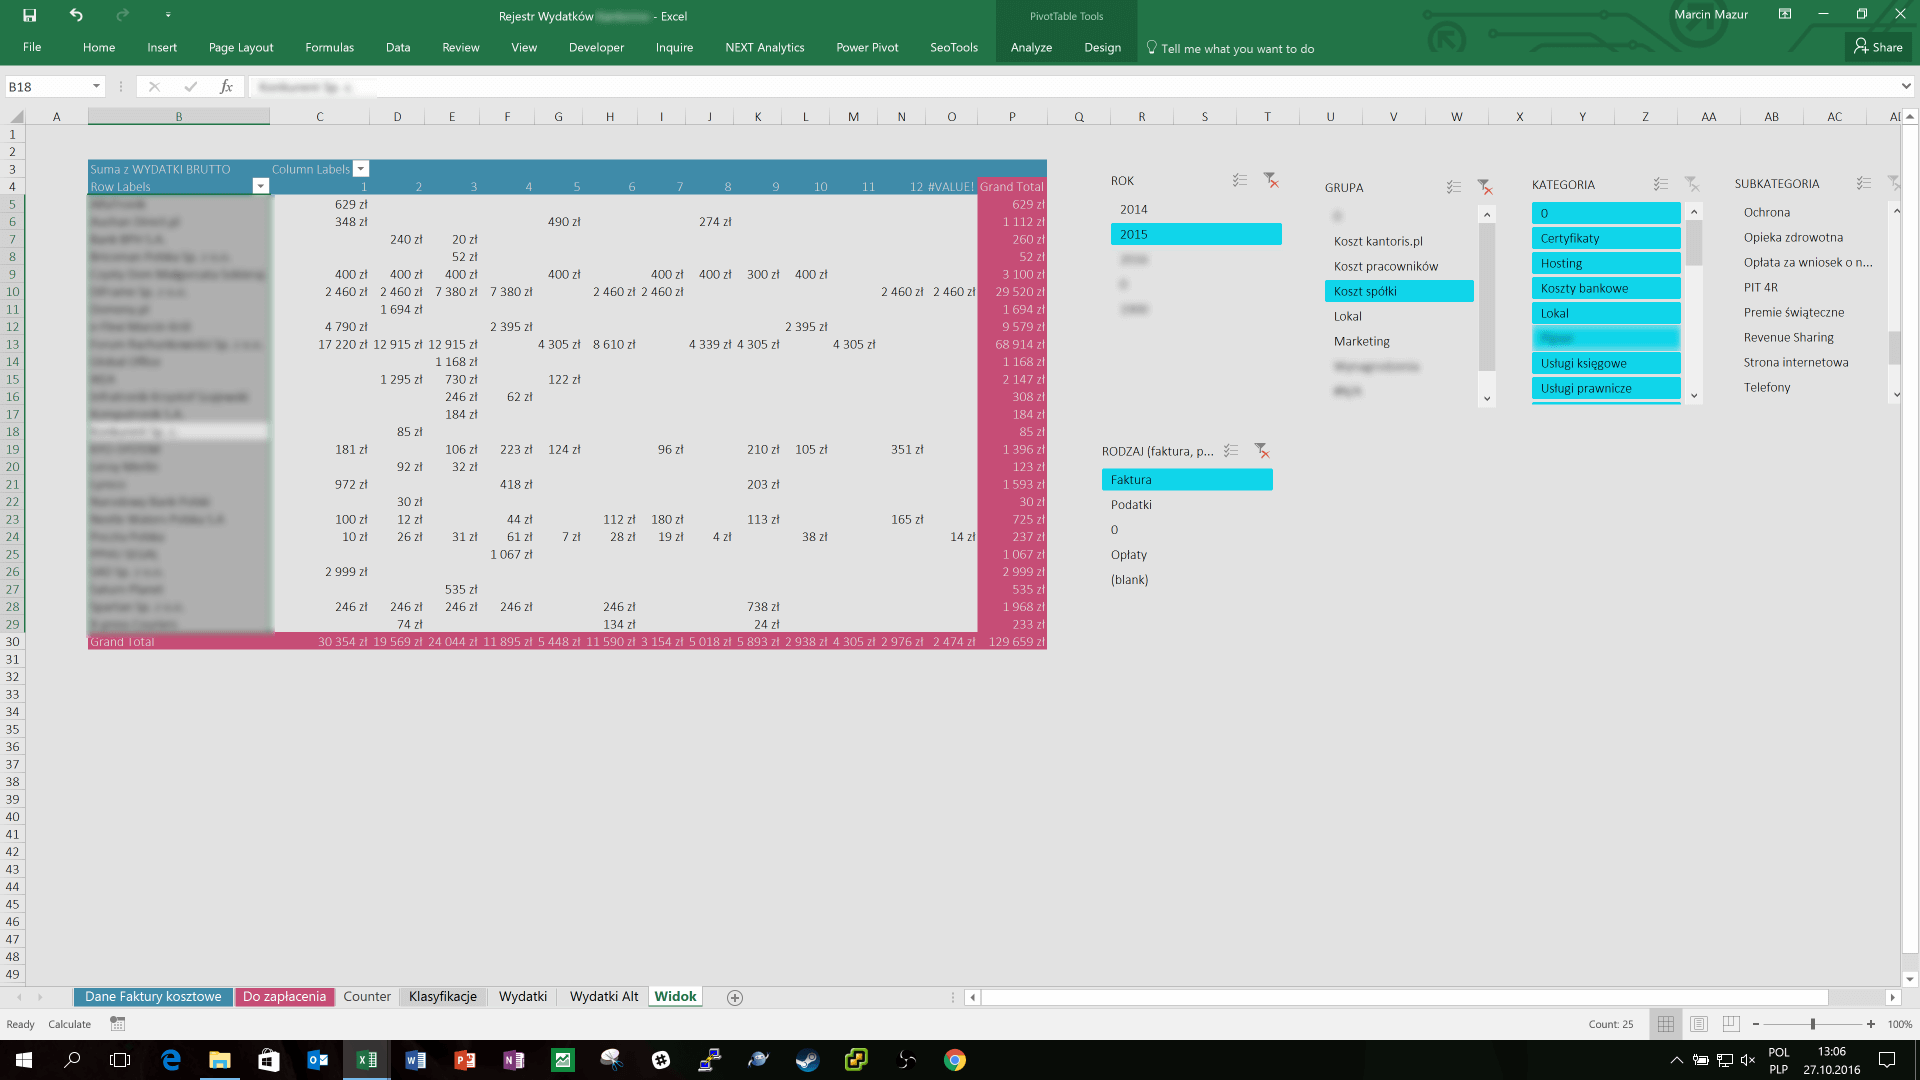Switch to the Wydatki Alt sheet tab
This screenshot has height=1080, width=1920.
point(603,996)
